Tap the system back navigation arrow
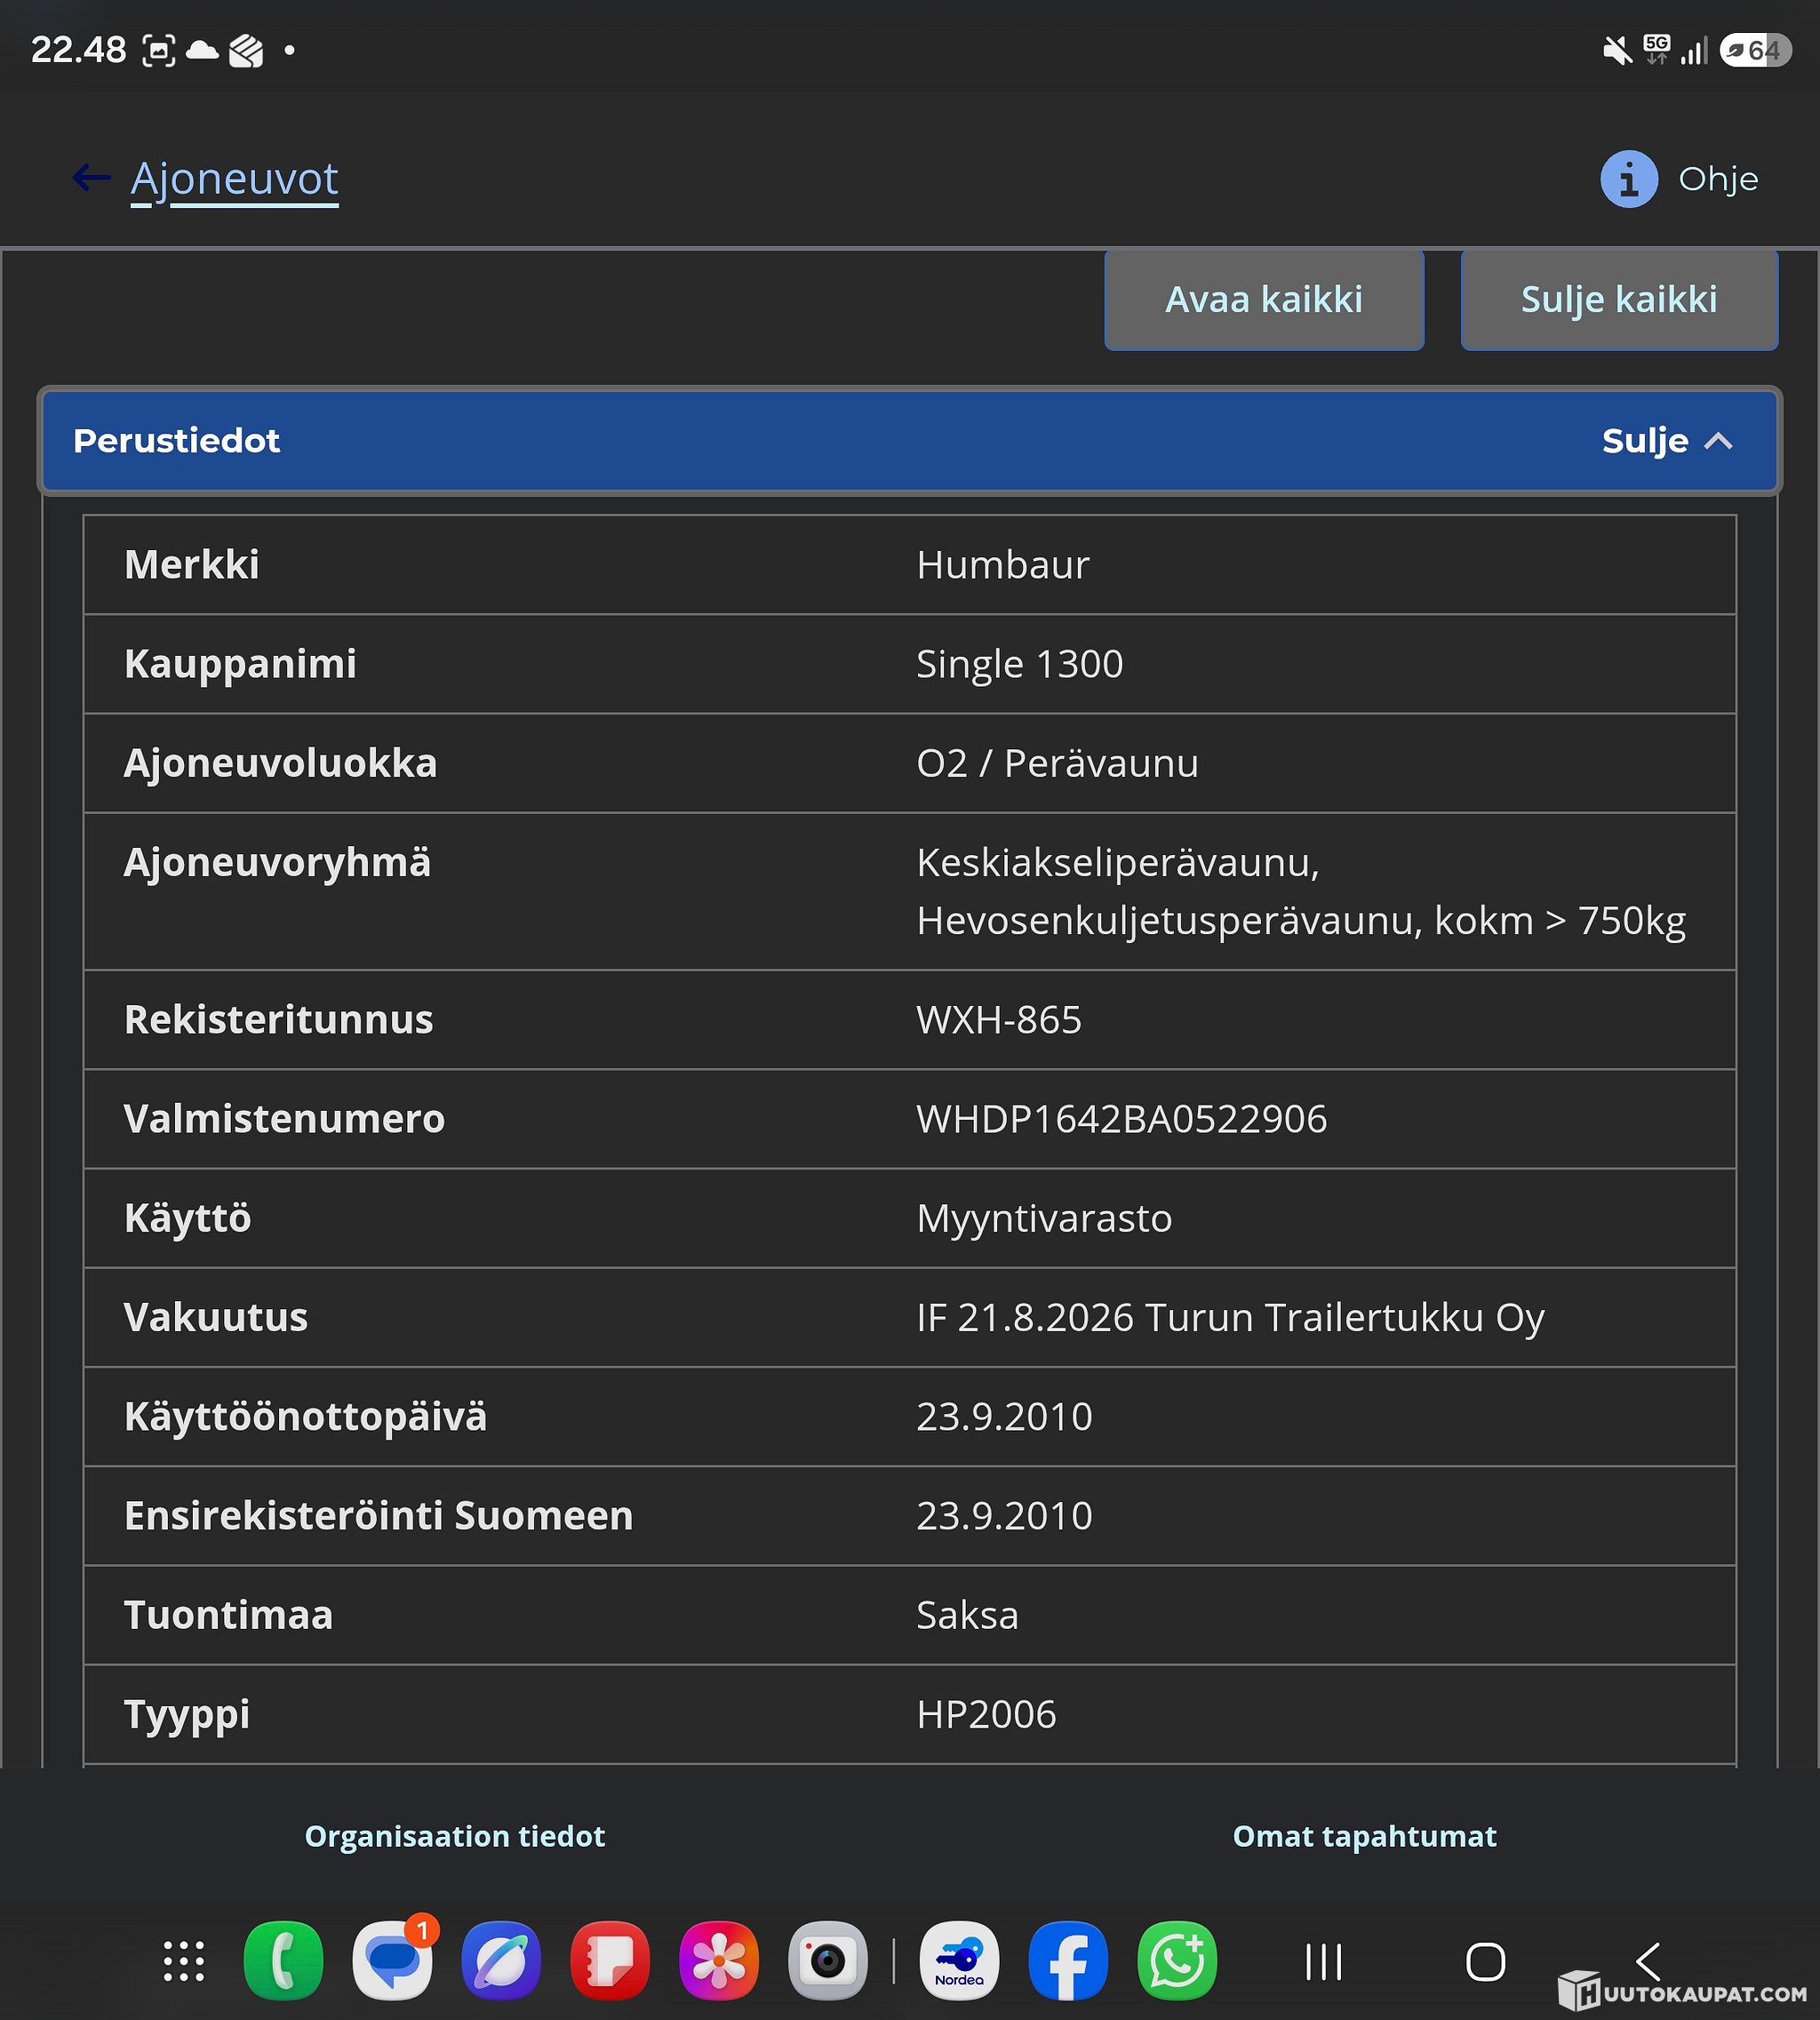Image resolution: width=1820 pixels, height=2020 pixels. click(1647, 1961)
